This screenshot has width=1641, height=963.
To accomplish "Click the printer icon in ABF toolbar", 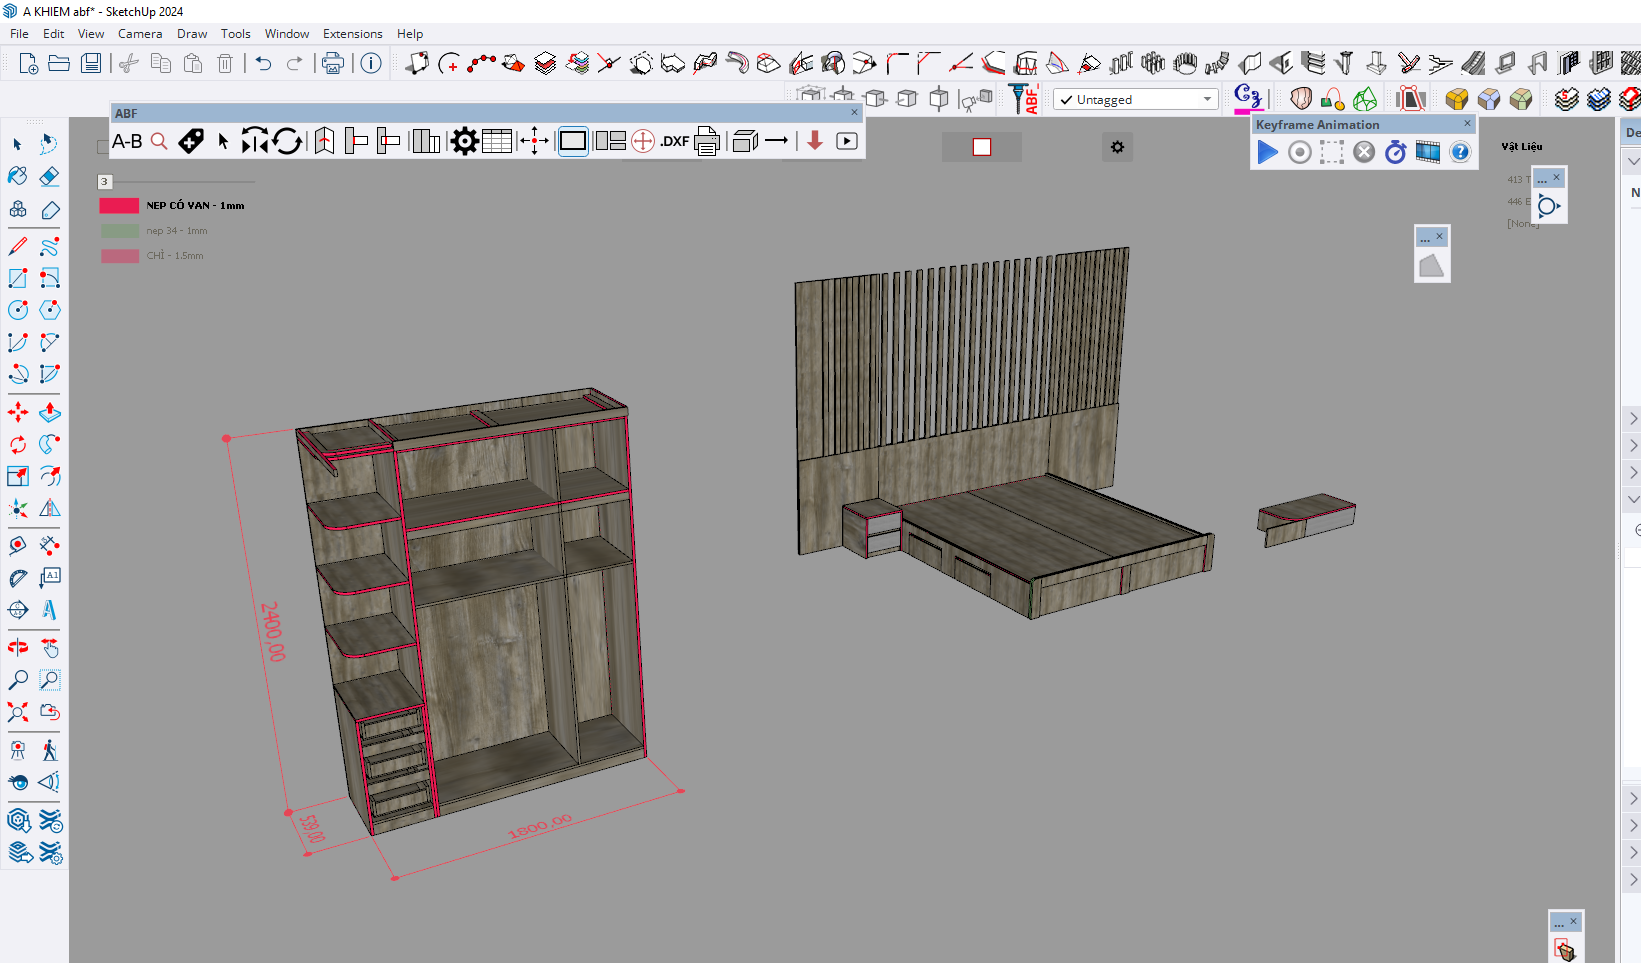I will (x=707, y=142).
